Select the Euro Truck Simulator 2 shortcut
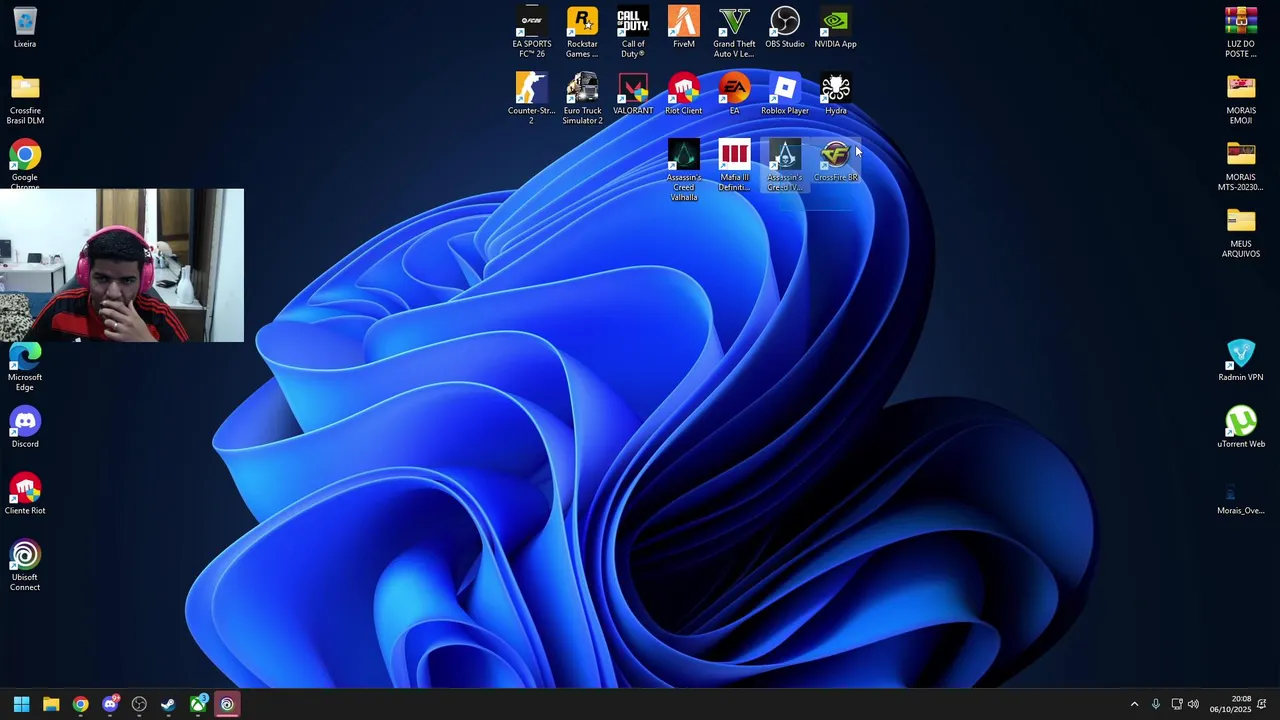 pos(582,99)
